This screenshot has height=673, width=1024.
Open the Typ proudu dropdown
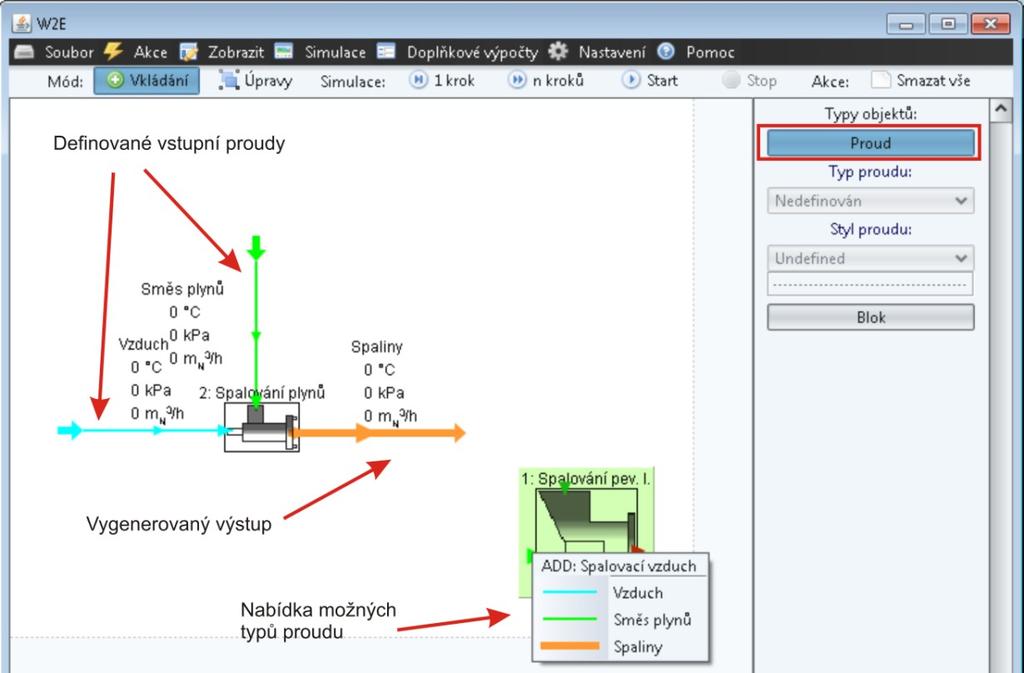pyautogui.click(x=871, y=201)
